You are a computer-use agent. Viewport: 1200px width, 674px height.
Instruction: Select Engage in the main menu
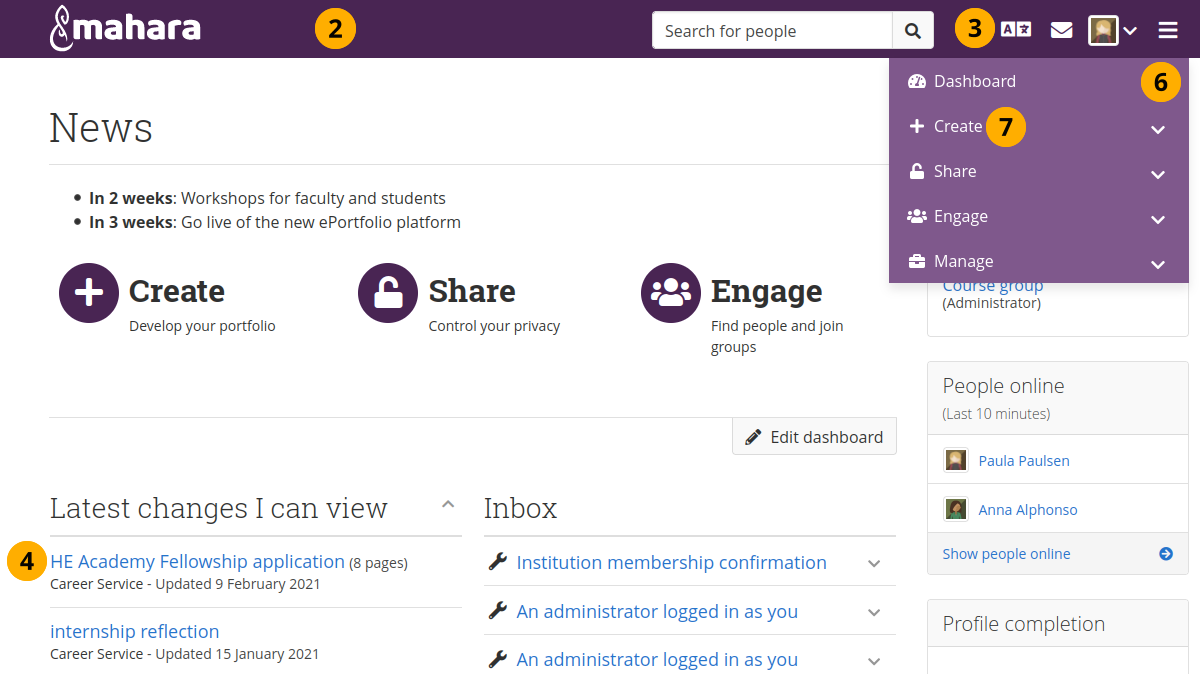(960, 216)
